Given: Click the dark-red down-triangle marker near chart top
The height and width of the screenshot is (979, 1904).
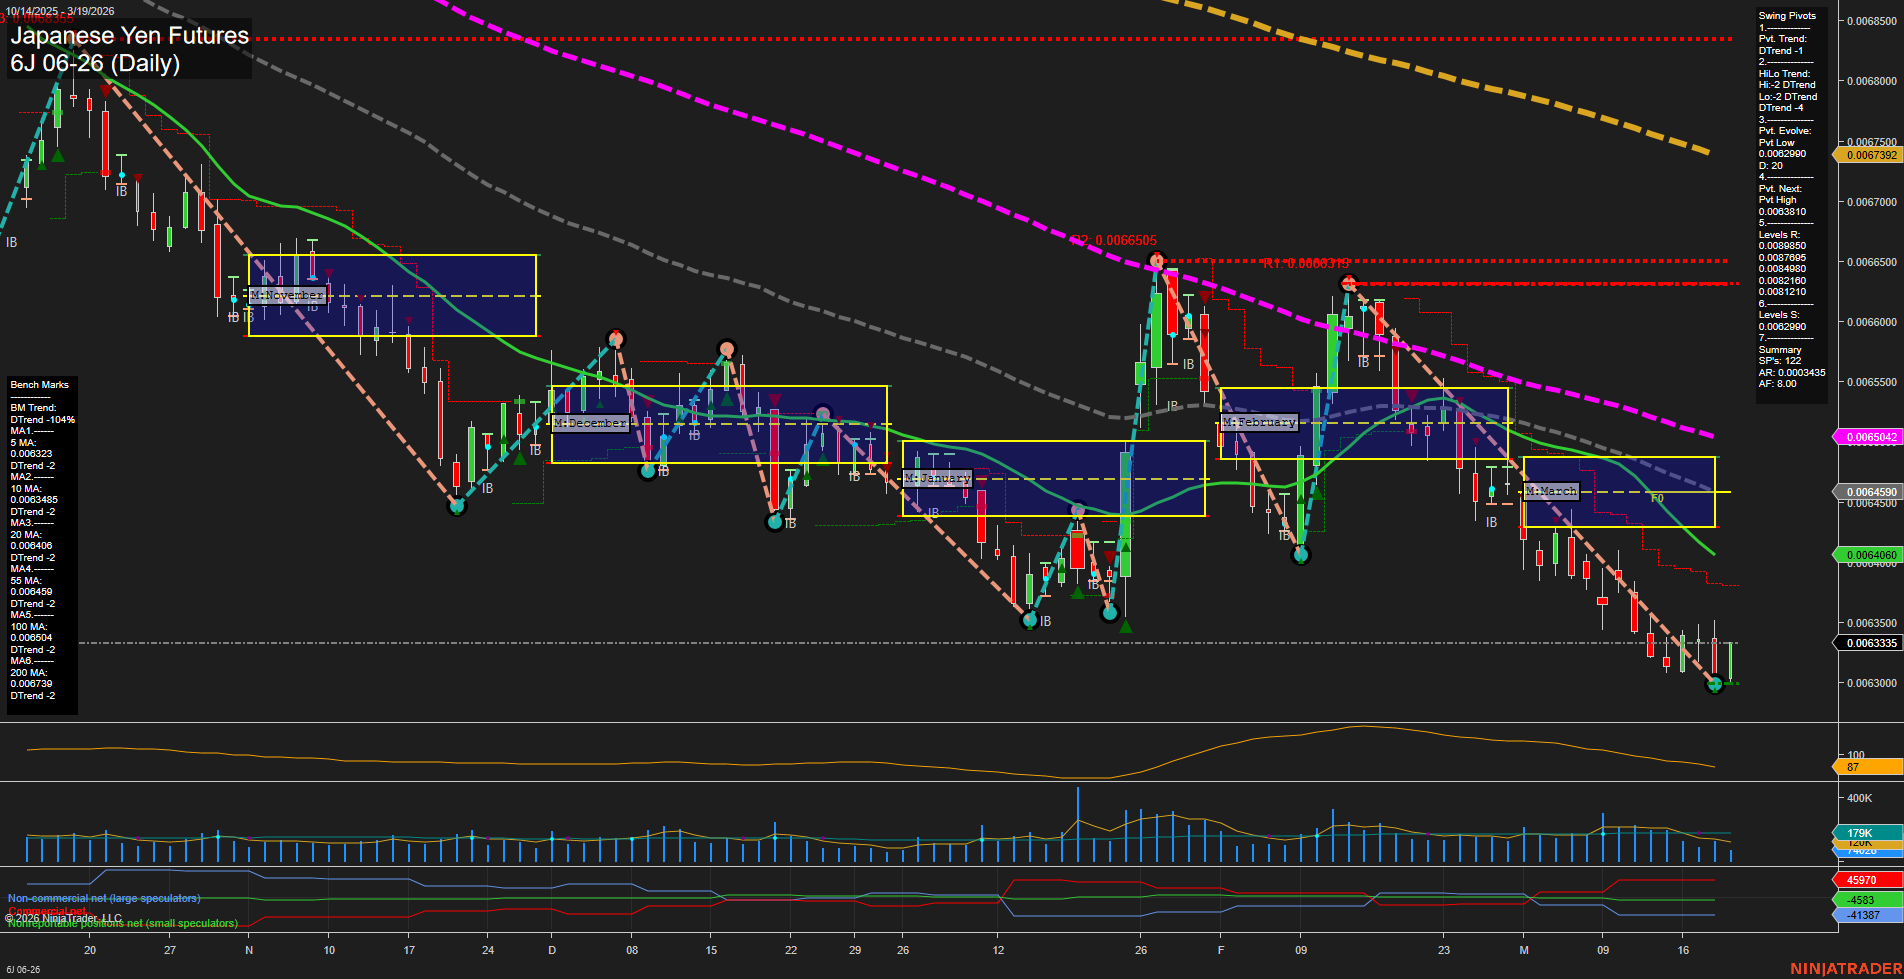Looking at the screenshot, I should [x=106, y=92].
